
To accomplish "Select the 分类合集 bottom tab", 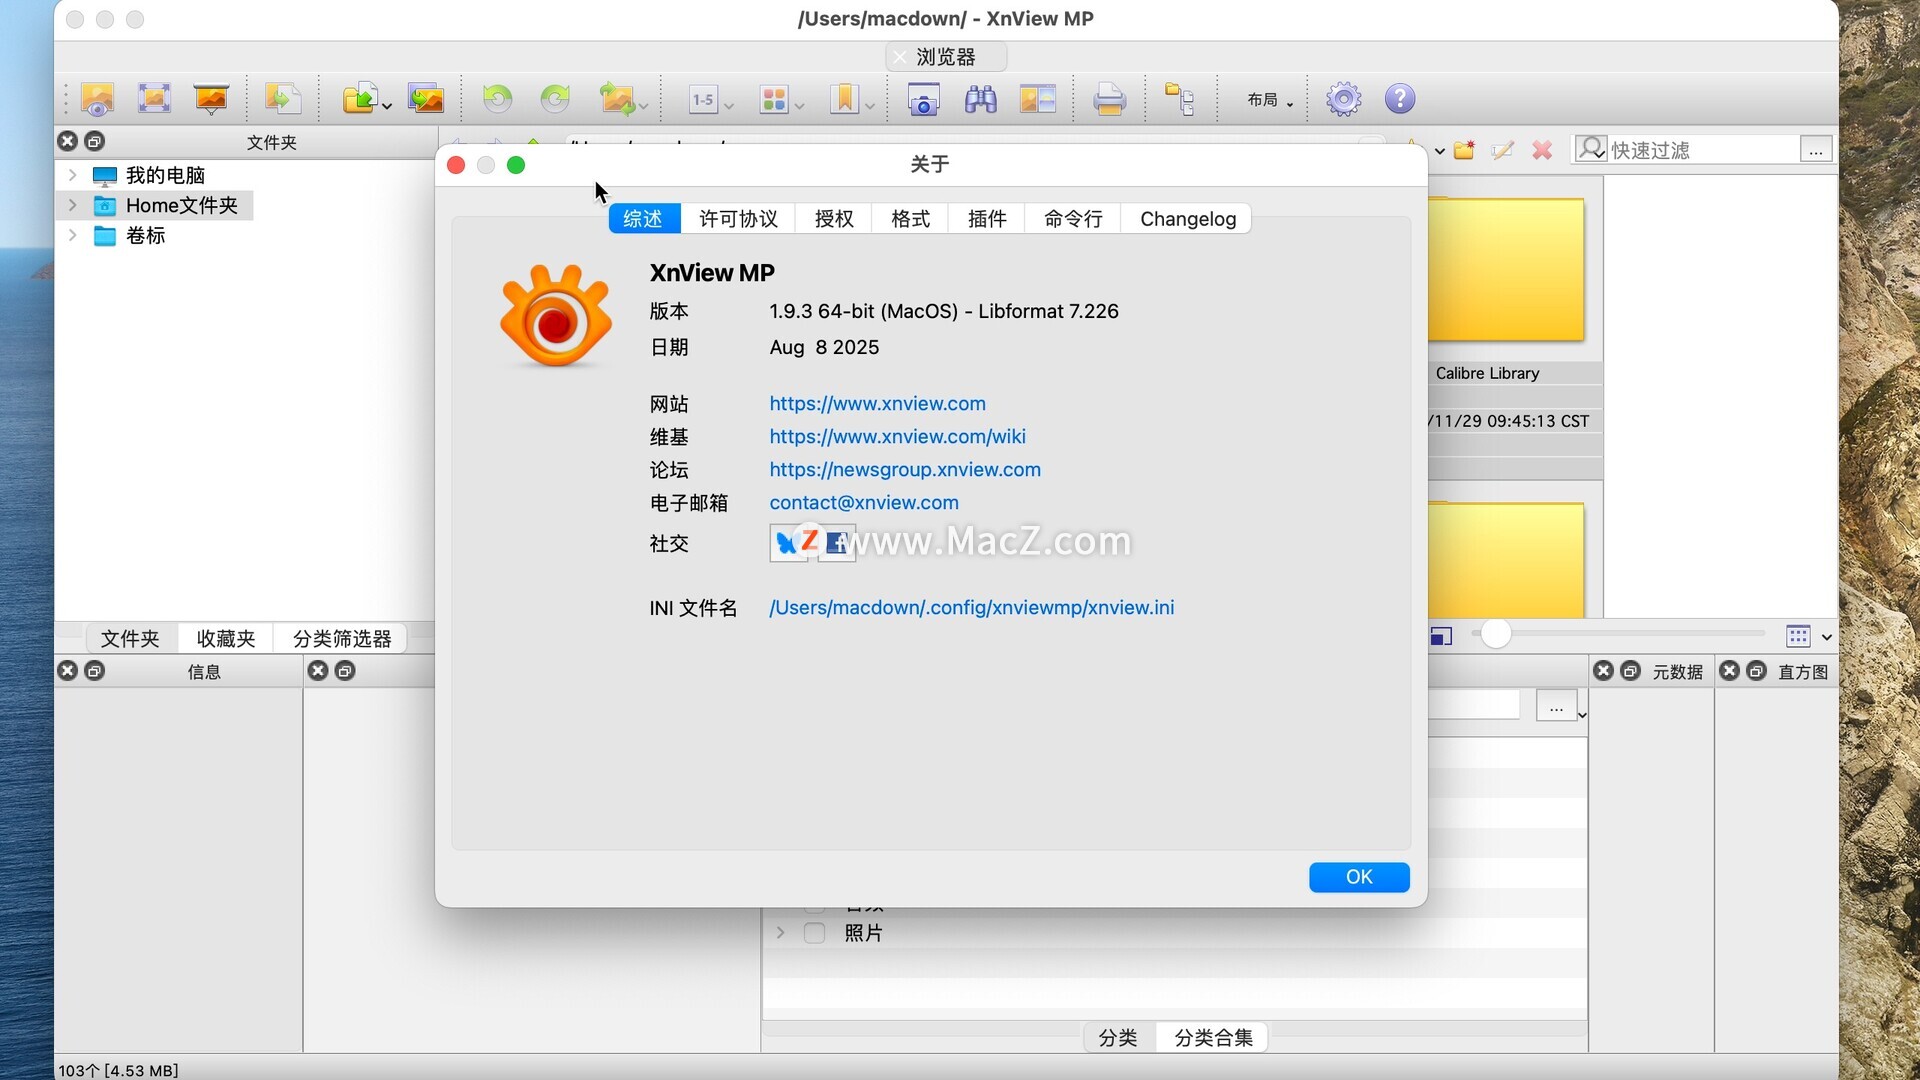I will click(1213, 1038).
